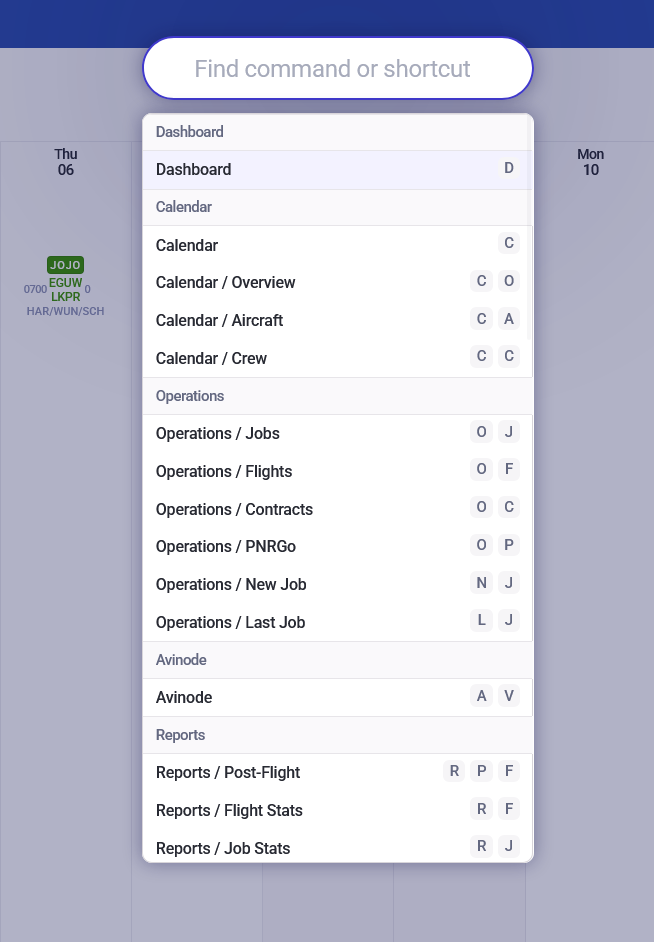Image resolution: width=654 pixels, height=942 pixels.
Task: Go to Operations / Jobs
Action: click(337, 434)
